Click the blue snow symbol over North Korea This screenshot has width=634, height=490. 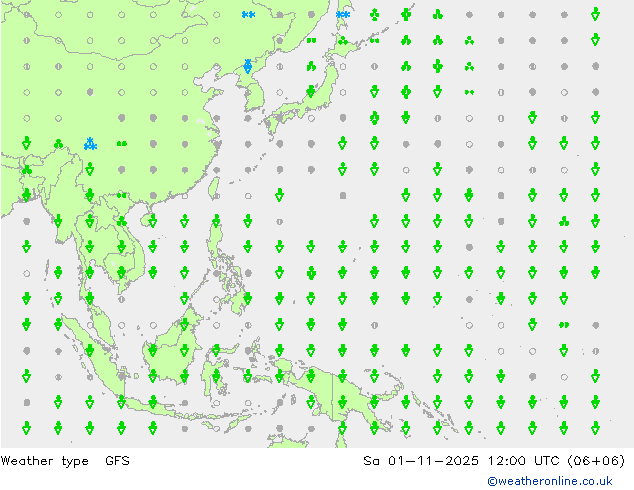[x=248, y=66]
